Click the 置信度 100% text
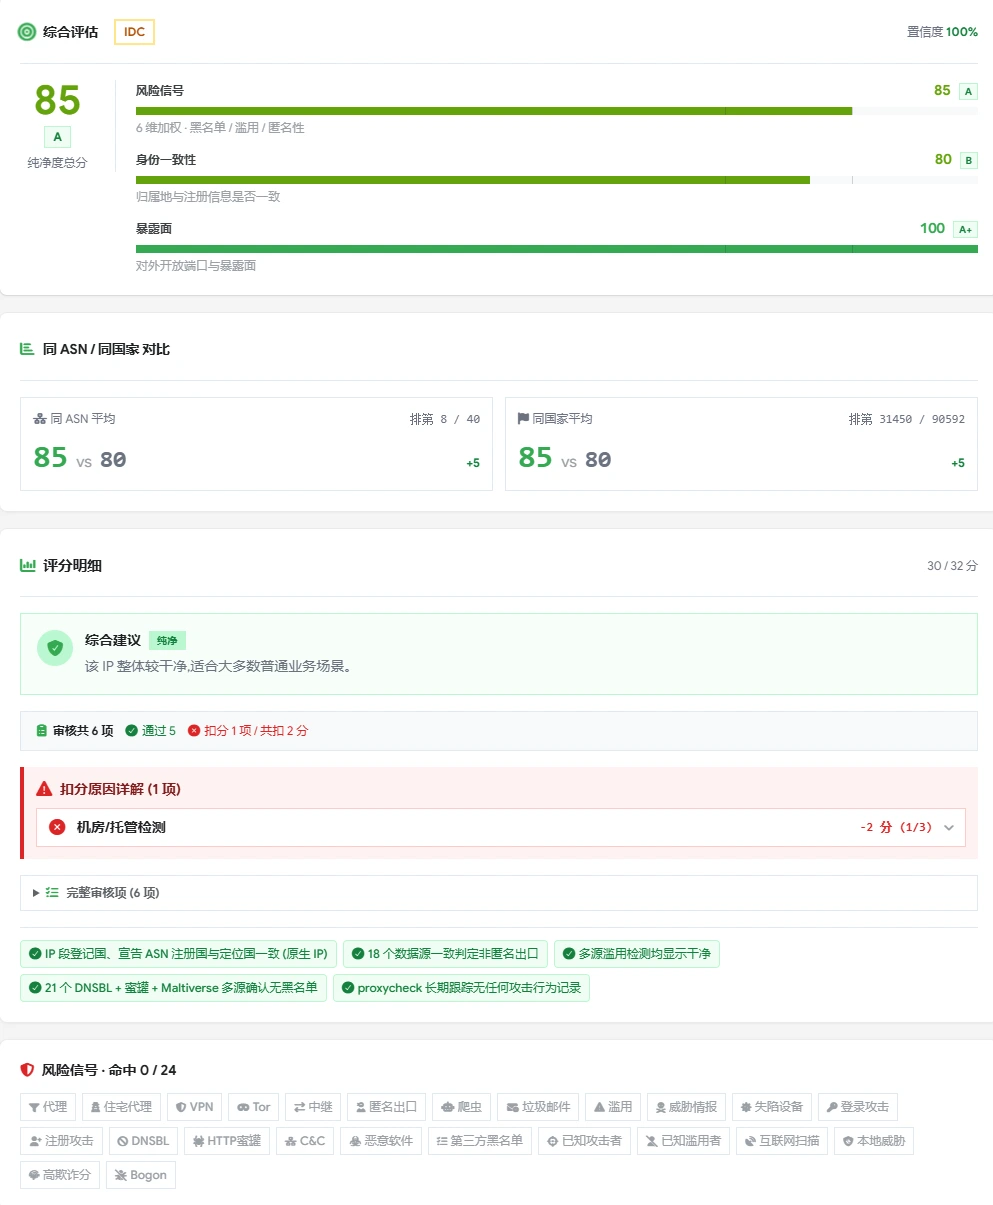The width and height of the screenshot is (993, 1205). [x=942, y=32]
